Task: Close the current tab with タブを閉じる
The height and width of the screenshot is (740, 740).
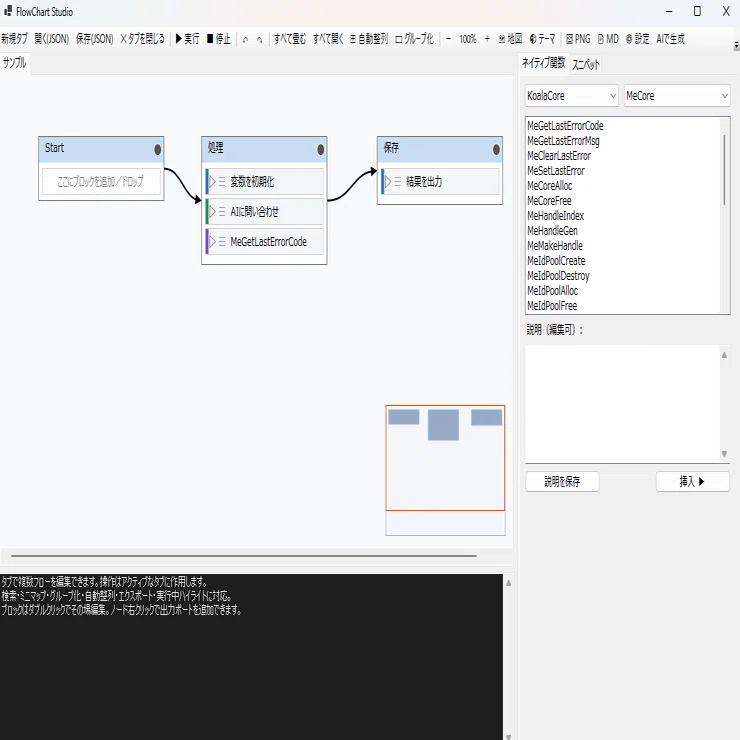Action: [142, 39]
